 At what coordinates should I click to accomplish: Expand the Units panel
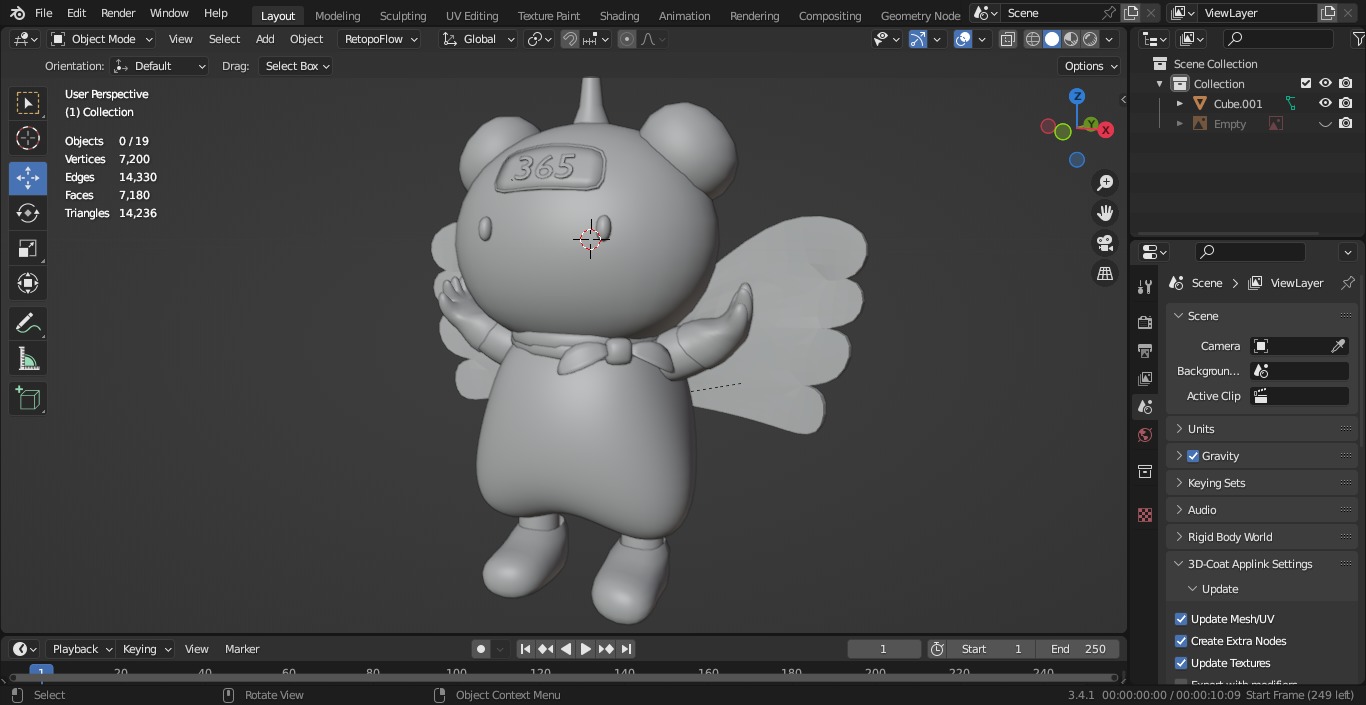1261,429
